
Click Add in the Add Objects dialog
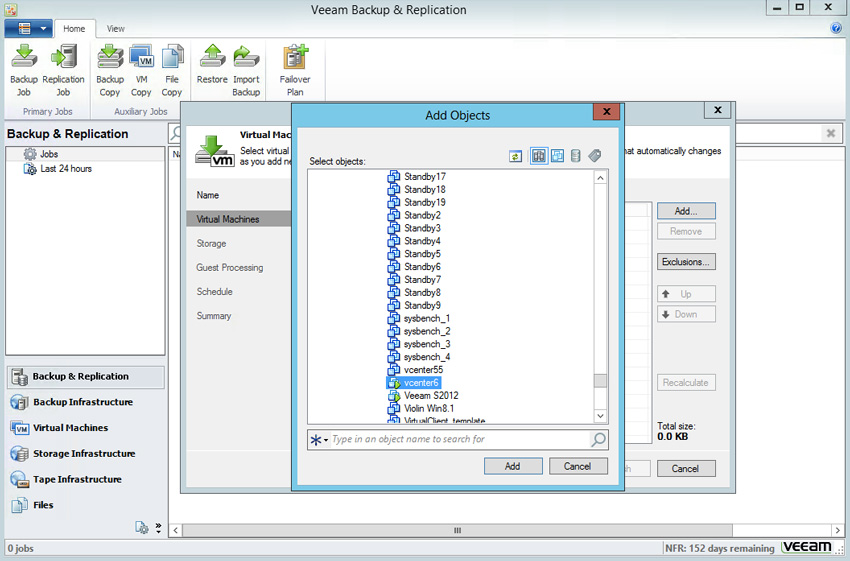coord(513,466)
